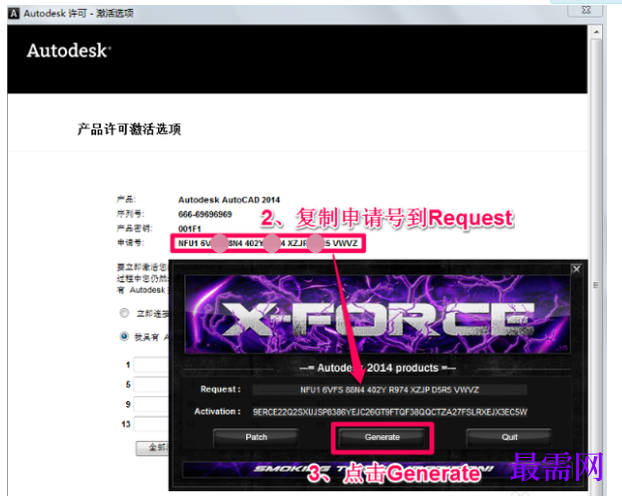Select the first radio option in the Autodesk window
Viewport: 622px width, 498px height.
coord(124,313)
